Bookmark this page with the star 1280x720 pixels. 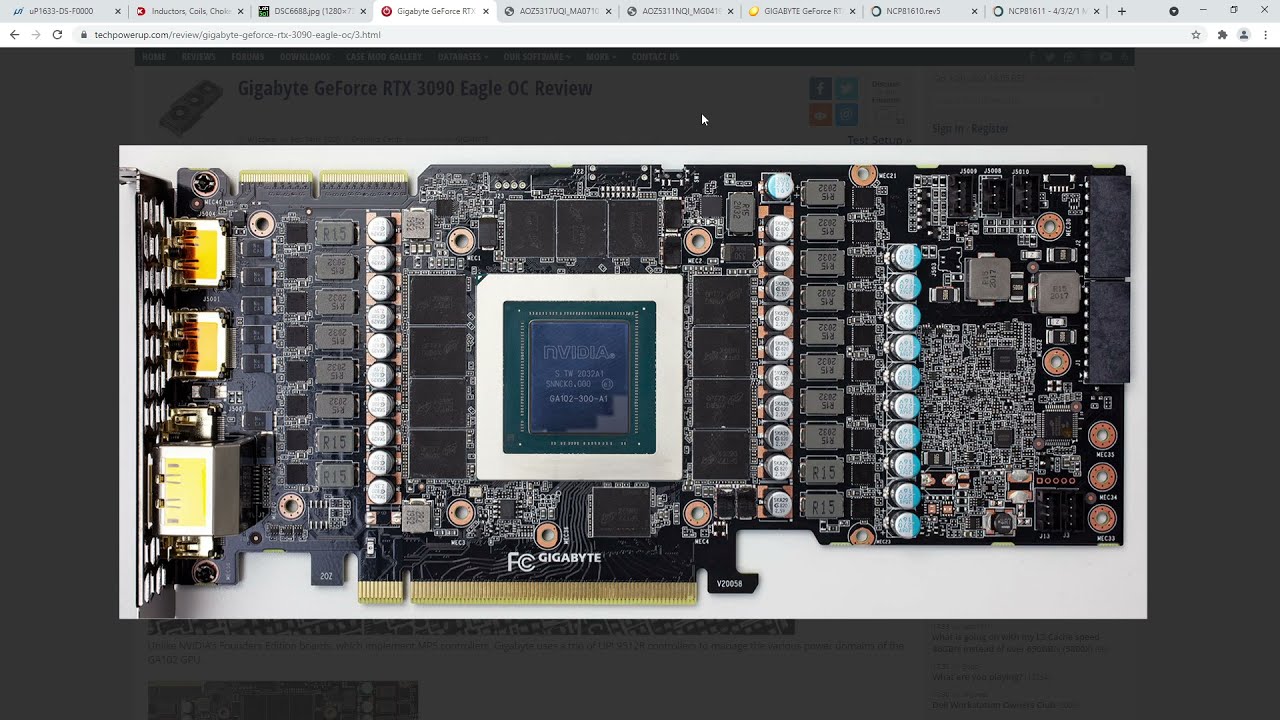pos(1196,34)
